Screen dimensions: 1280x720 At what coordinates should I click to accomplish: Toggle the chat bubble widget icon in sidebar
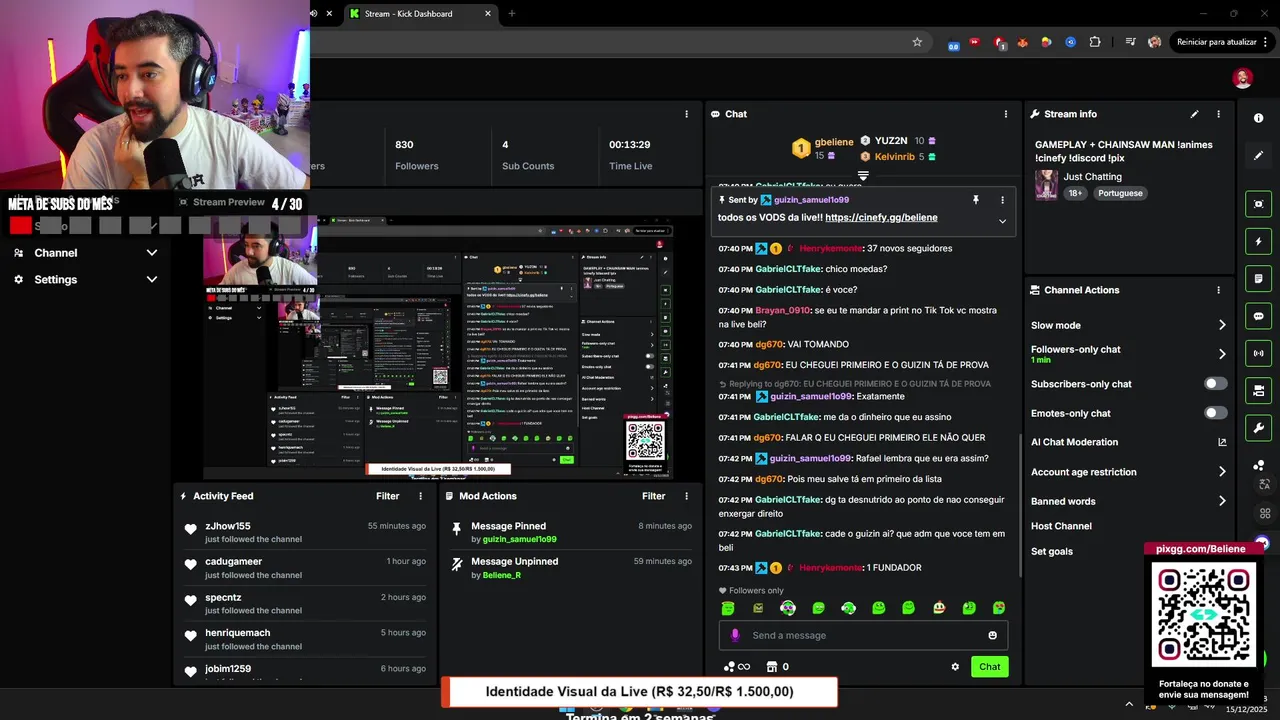coord(1258,316)
